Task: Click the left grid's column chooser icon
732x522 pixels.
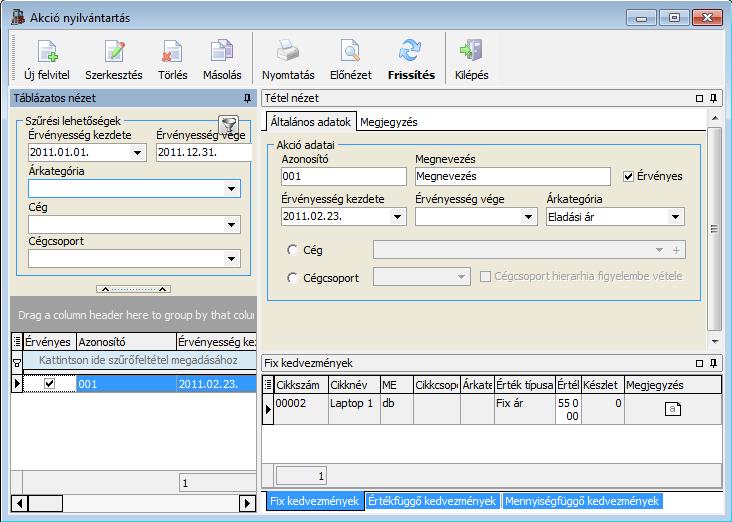Action: [x=17, y=342]
